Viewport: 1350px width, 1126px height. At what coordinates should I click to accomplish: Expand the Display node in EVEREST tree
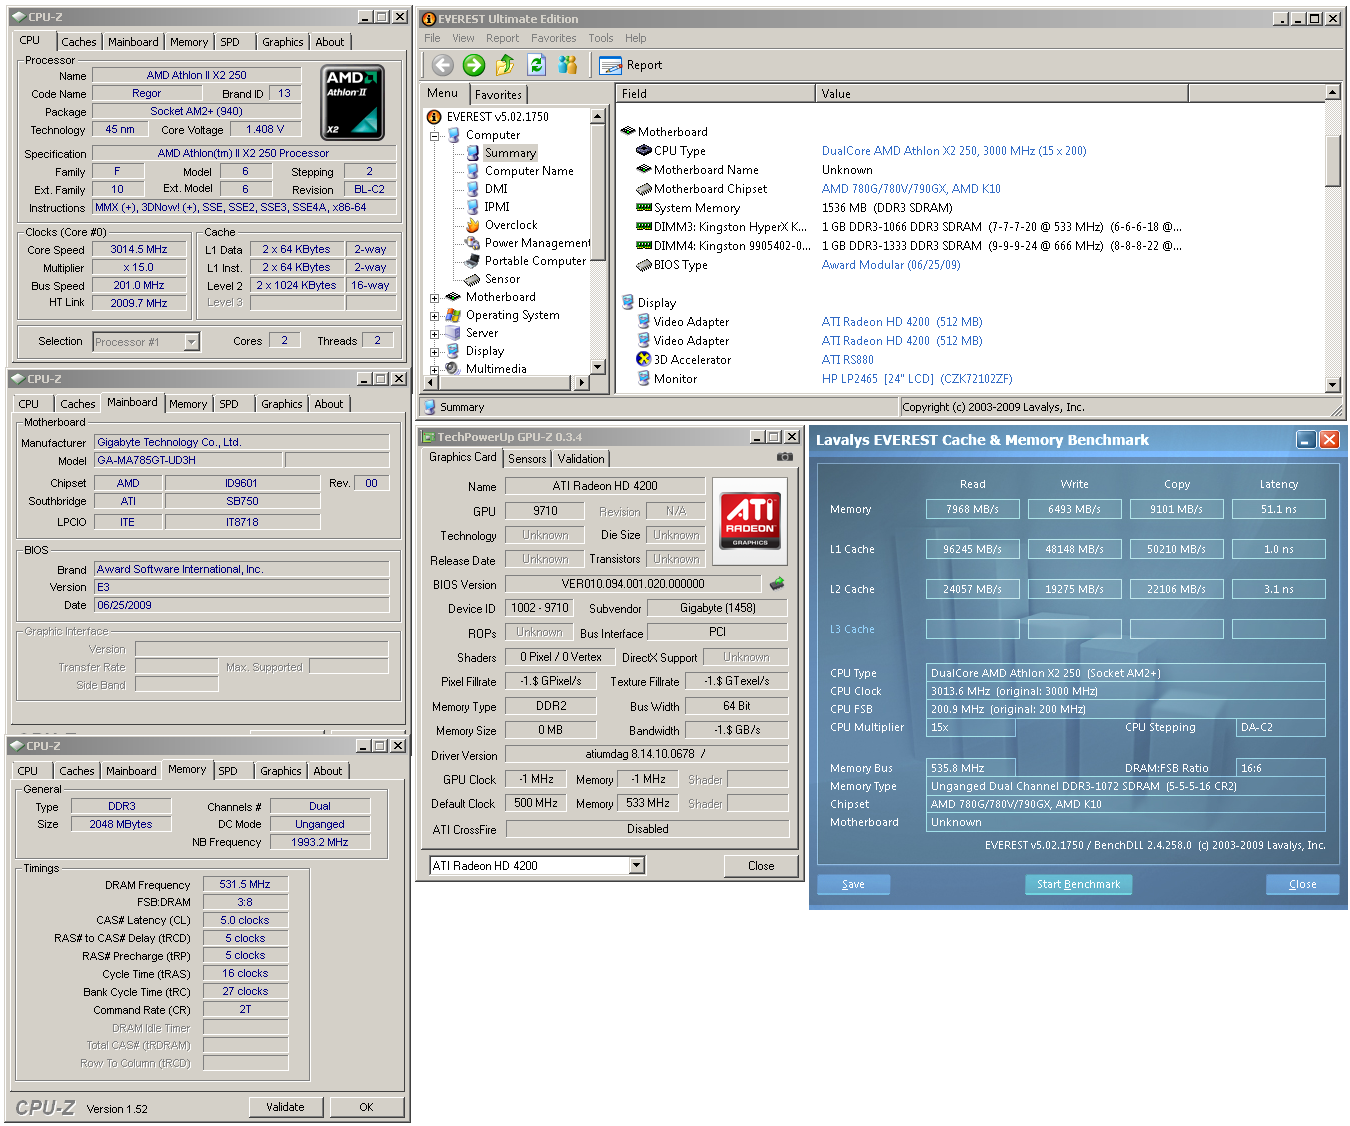point(434,352)
